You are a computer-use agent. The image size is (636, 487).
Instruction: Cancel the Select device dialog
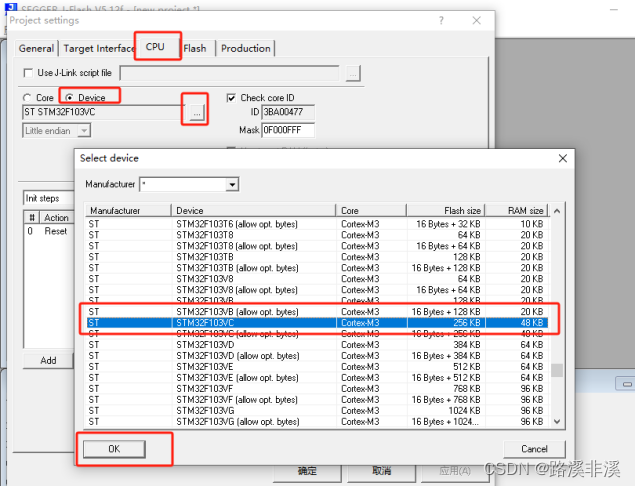coord(534,449)
